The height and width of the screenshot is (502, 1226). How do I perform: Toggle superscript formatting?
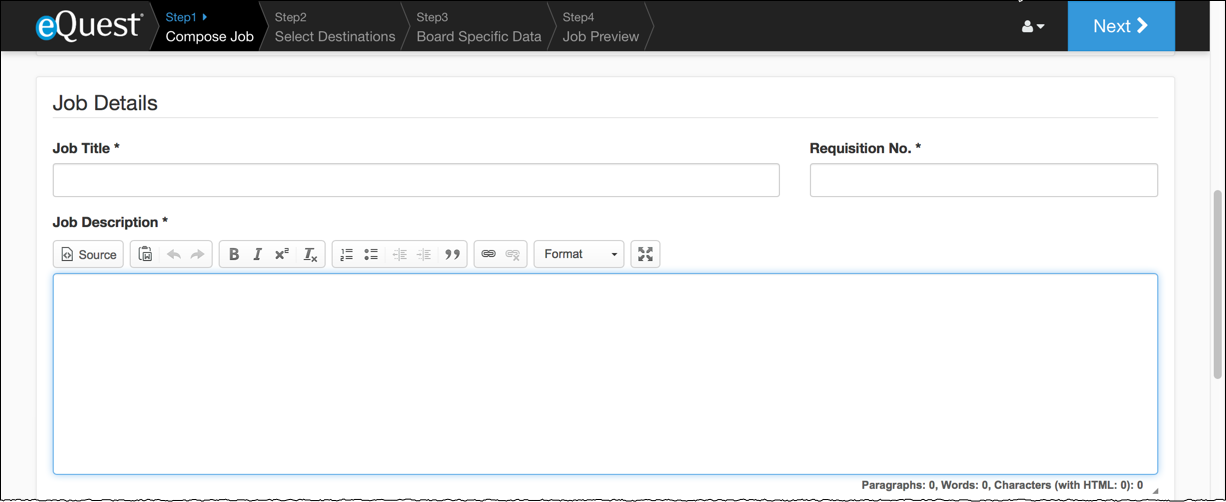point(282,255)
